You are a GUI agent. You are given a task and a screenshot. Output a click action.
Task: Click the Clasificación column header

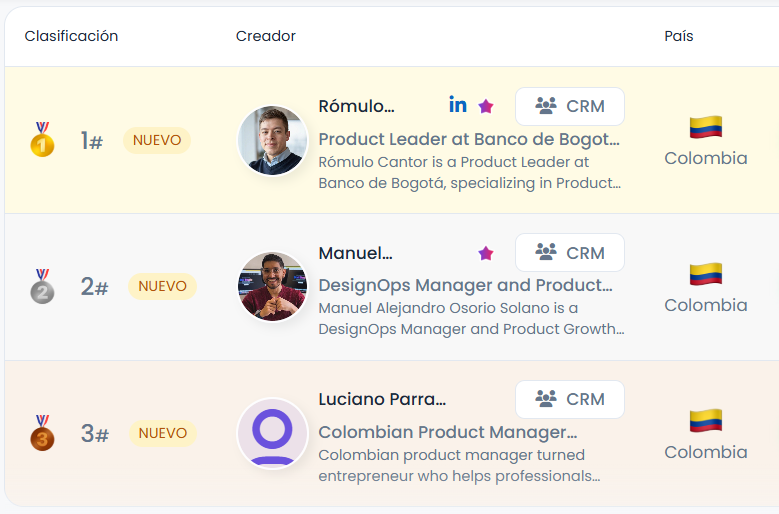click(71, 36)
